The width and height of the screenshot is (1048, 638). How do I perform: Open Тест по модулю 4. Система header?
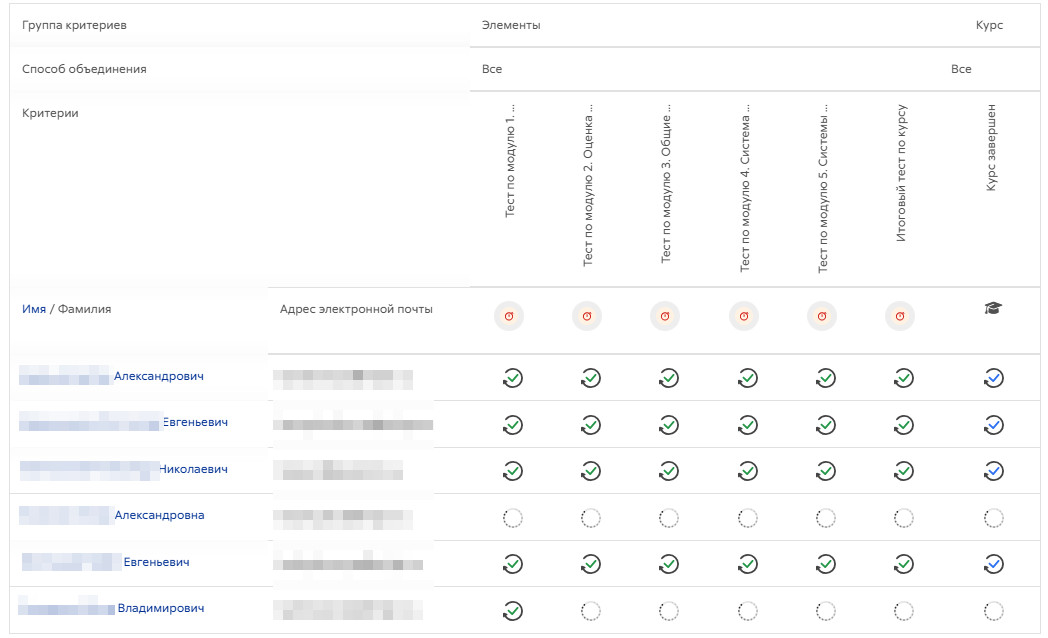pyautogui.click(x=745, y=188)
